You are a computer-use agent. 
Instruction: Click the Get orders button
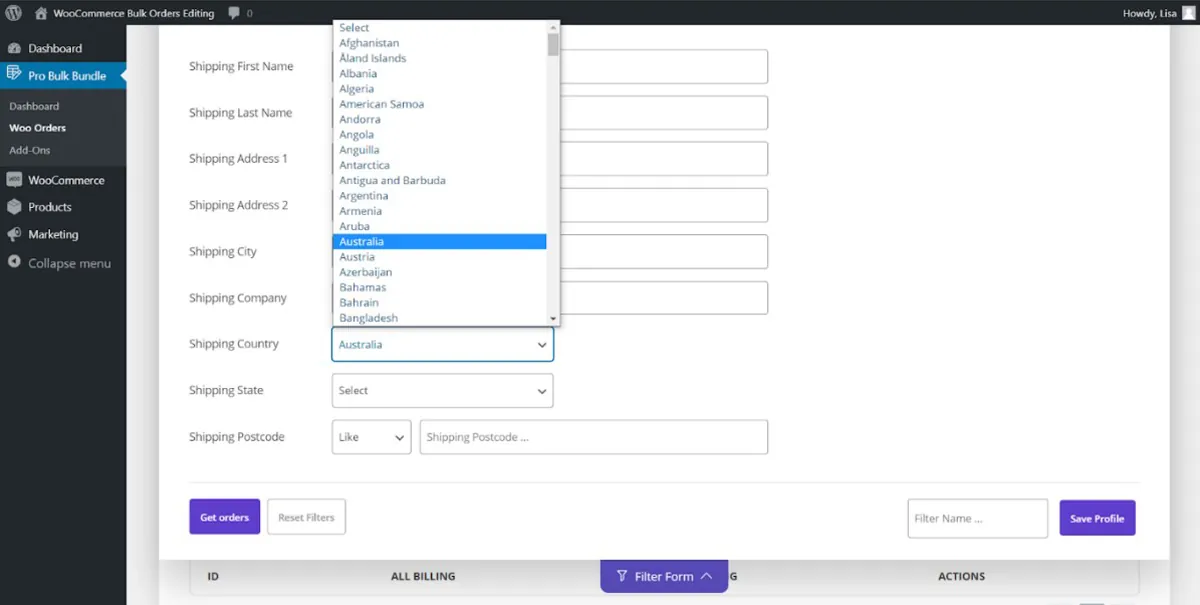[x=224, y=516]
